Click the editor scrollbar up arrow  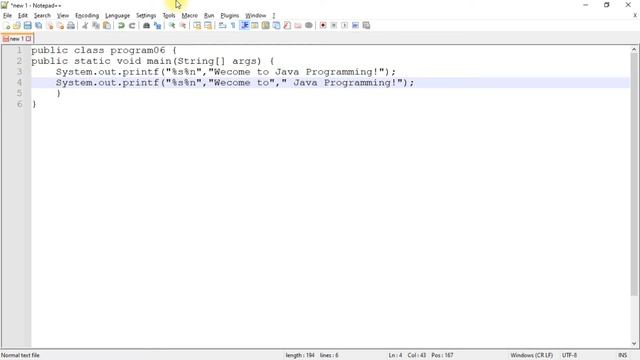(634, 49)
